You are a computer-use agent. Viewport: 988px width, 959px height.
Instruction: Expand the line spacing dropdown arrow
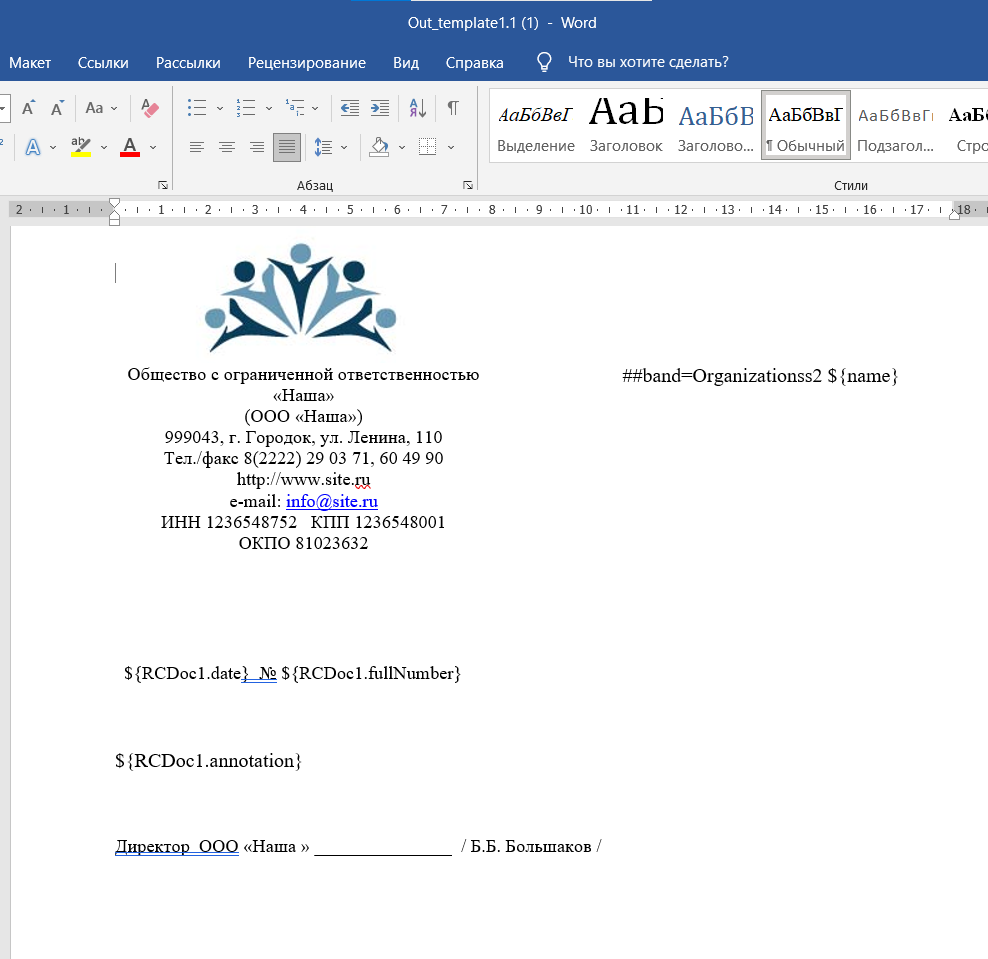click(x=344, y=147)
